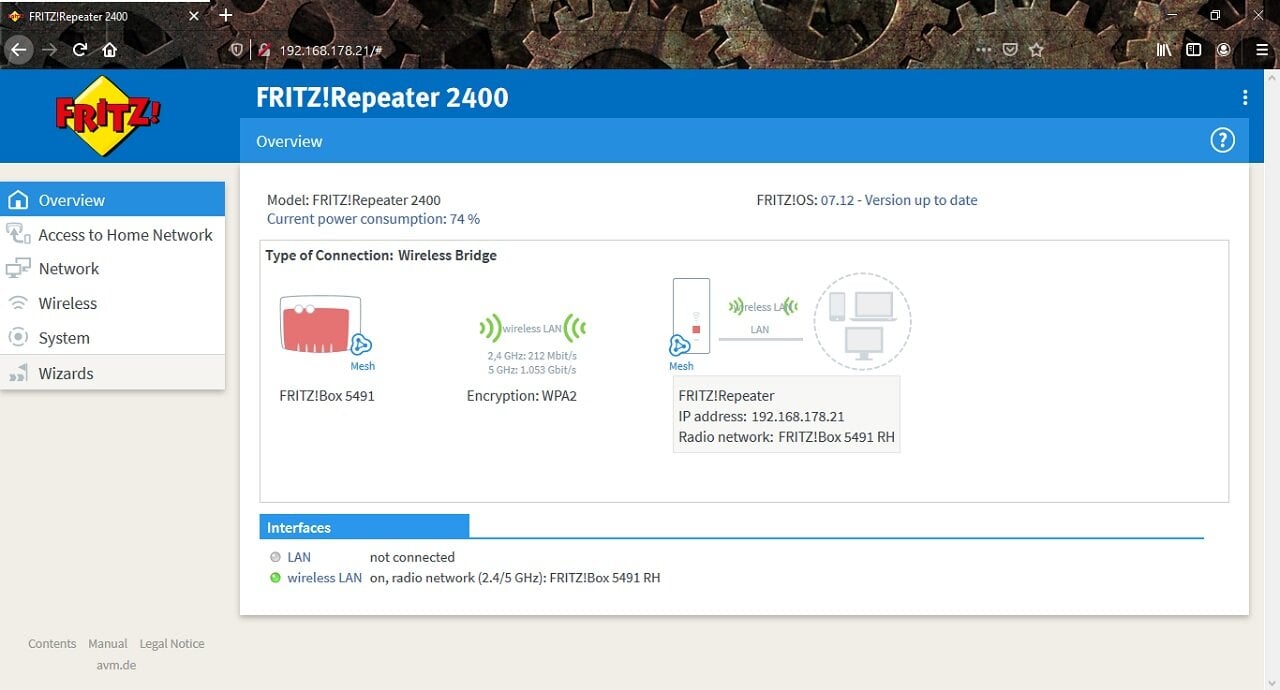Close the FRITZ!Repeater 2400 browser tab
The width and height of the screenshot is (1280, 690).
click(193, 16)
